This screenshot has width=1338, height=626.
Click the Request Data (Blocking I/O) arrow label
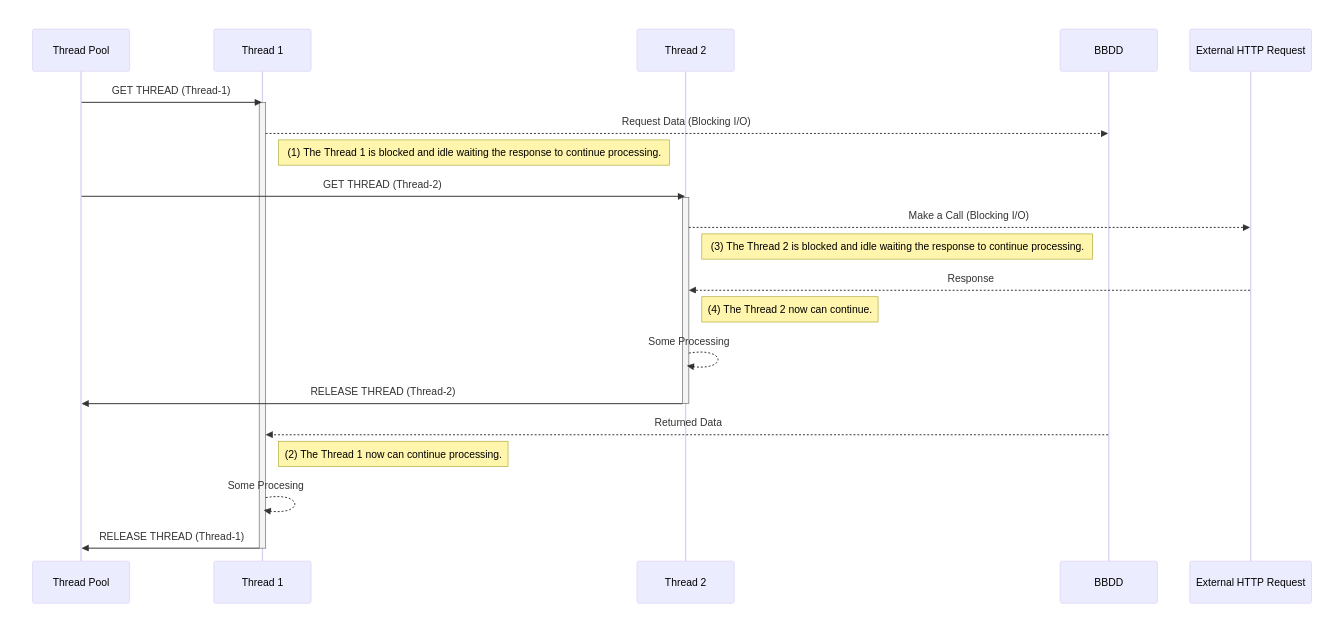point(686,121)
